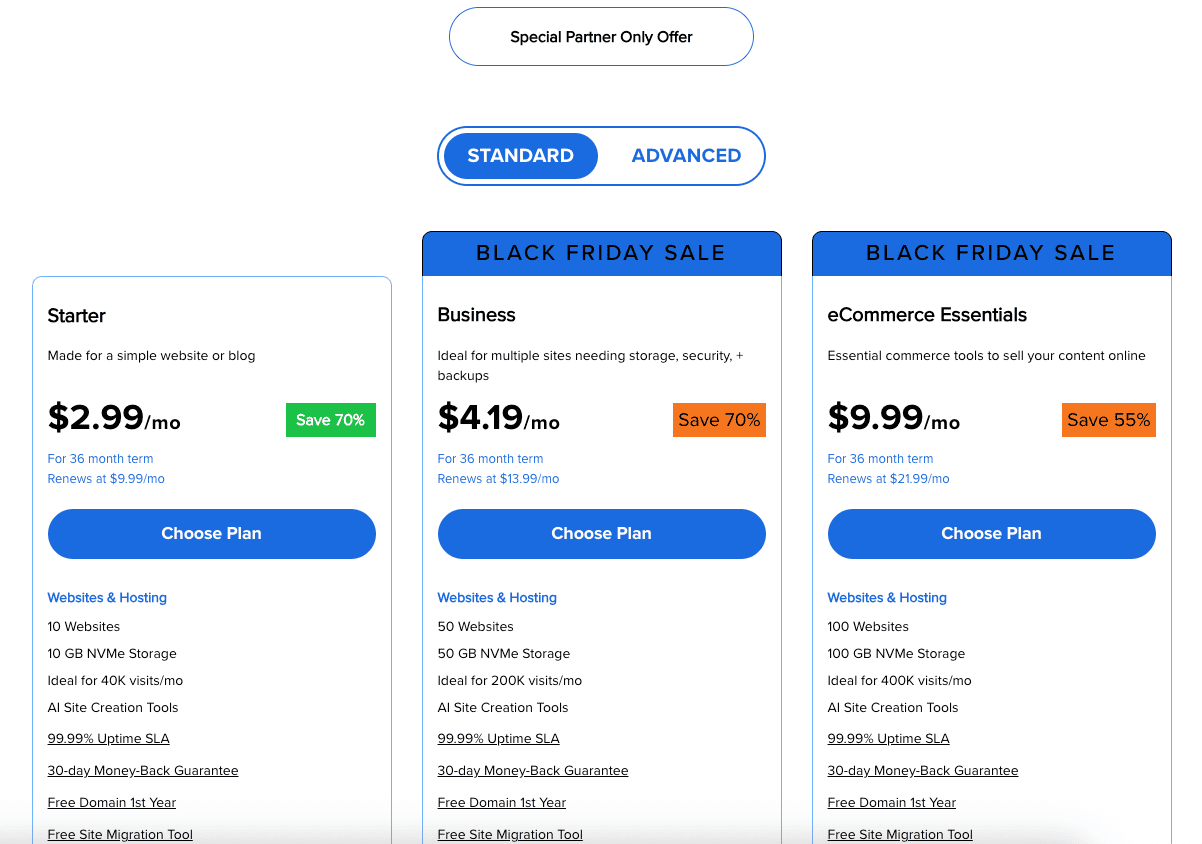Click the $2.99/mo price
Image resolution: width=1202 pixels, height=844 pixels.
tap(114, 417)
